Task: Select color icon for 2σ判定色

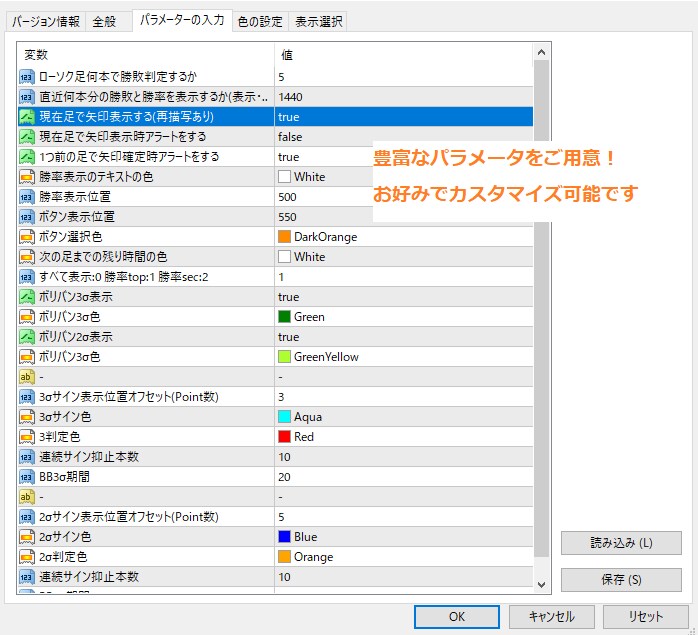Action: pyautogui.click(x=27, y=557)
